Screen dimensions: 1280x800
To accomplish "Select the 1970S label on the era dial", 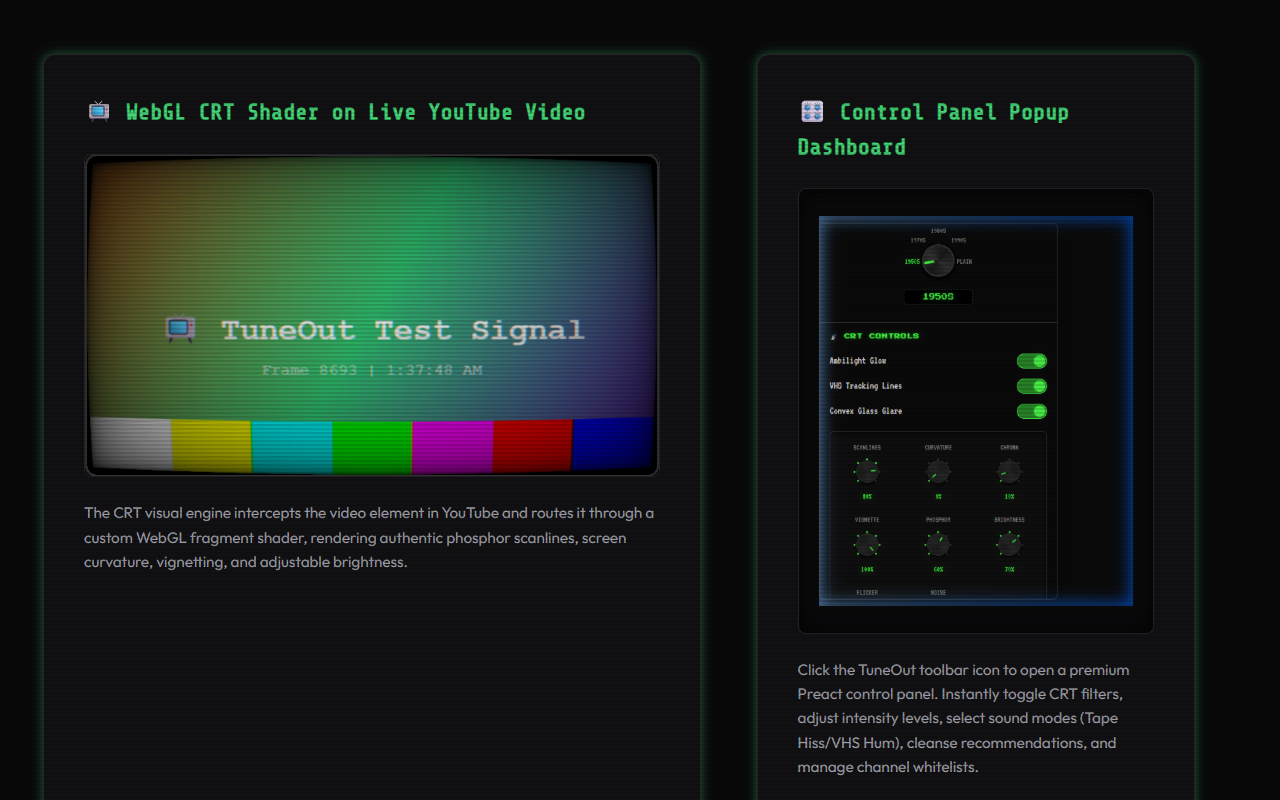I will coord(917,240).
